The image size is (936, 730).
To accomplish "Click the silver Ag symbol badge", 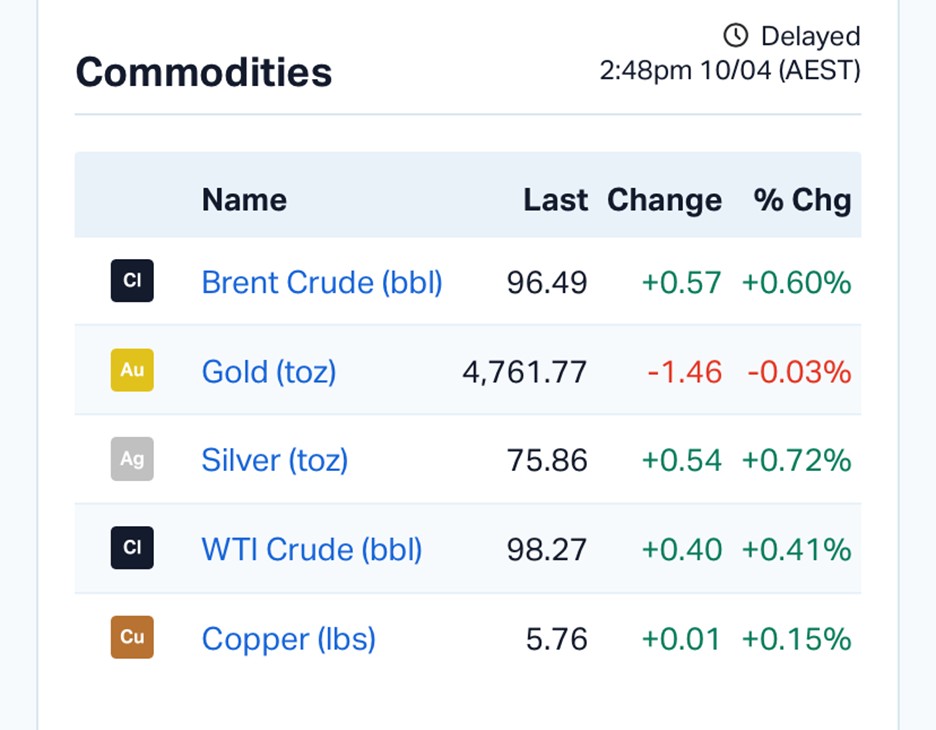I will pos(132,459).
